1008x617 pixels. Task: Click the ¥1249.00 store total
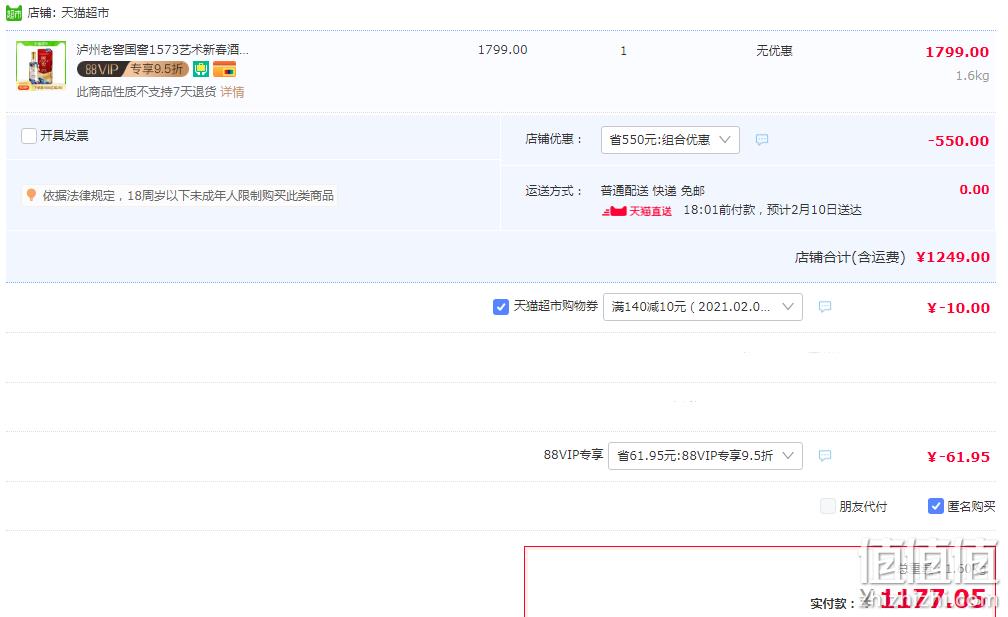(953, 257)
